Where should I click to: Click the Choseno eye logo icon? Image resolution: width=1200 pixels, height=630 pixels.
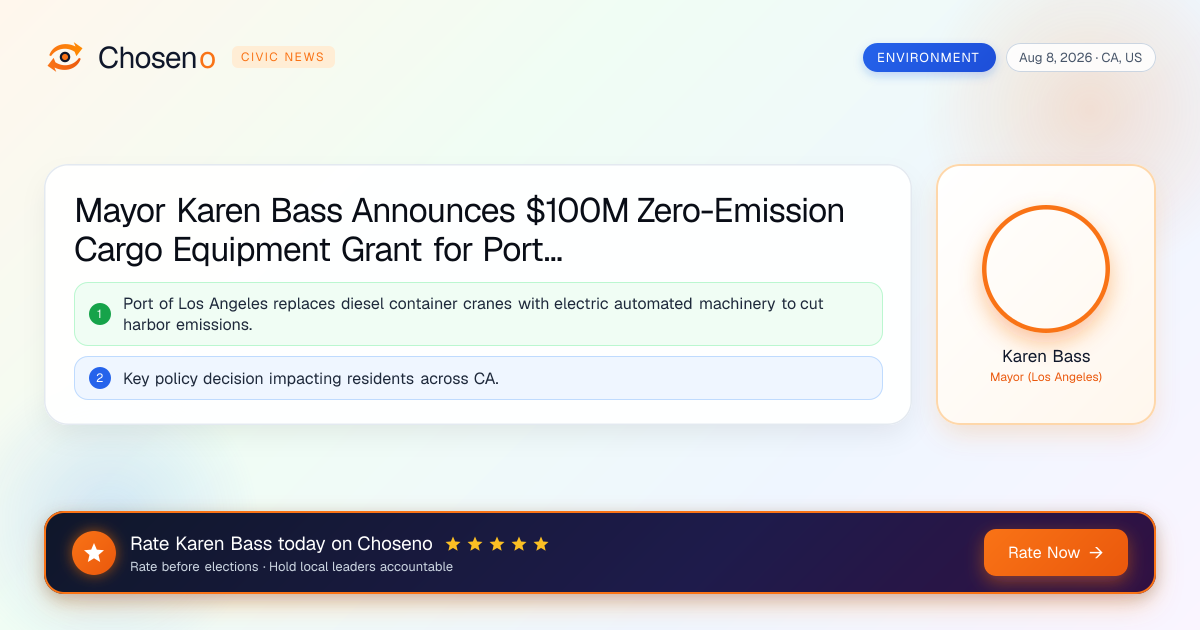pyautogui.click(x=65, y=57)
